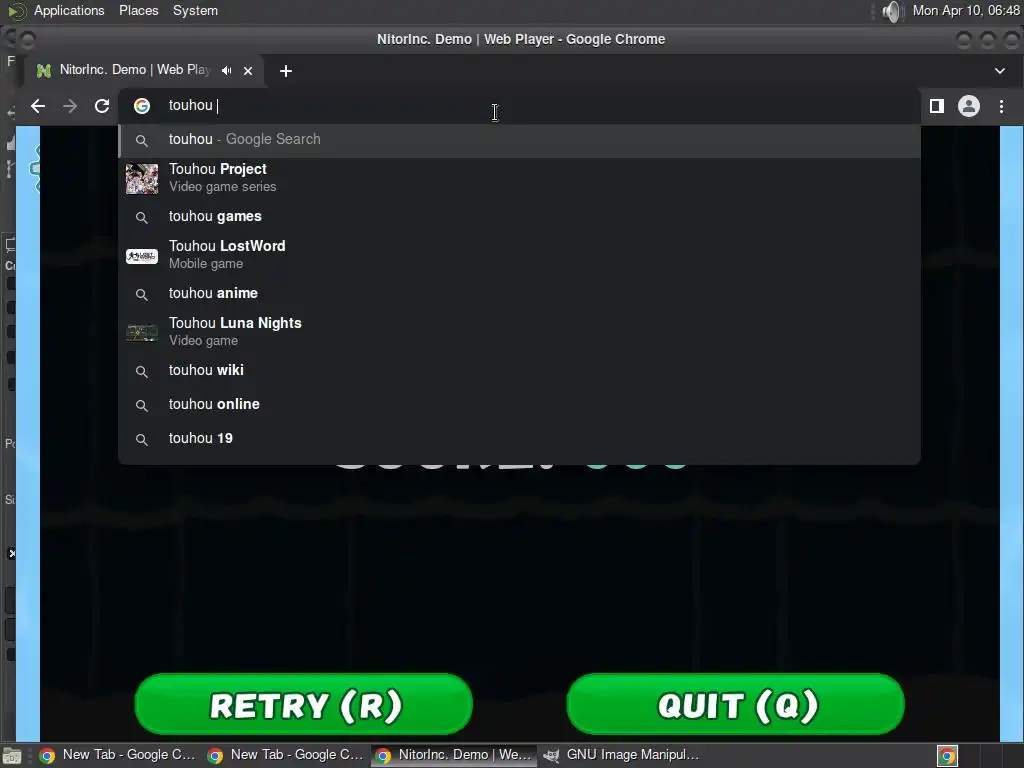Click the Touhou LostWord logo thumbnail

pyautogui.click(x=142, y=256)
